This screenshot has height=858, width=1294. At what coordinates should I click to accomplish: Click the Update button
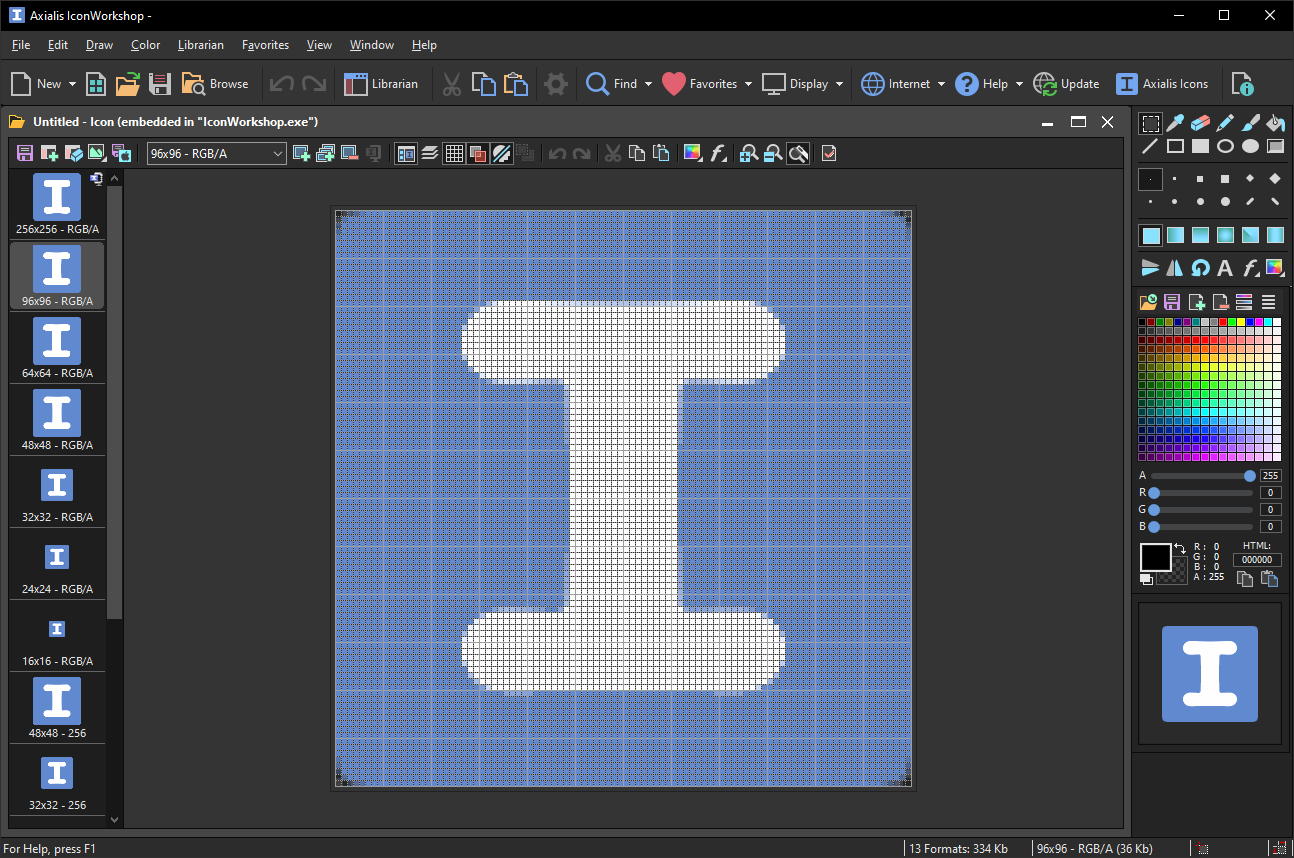[1066, 84]
